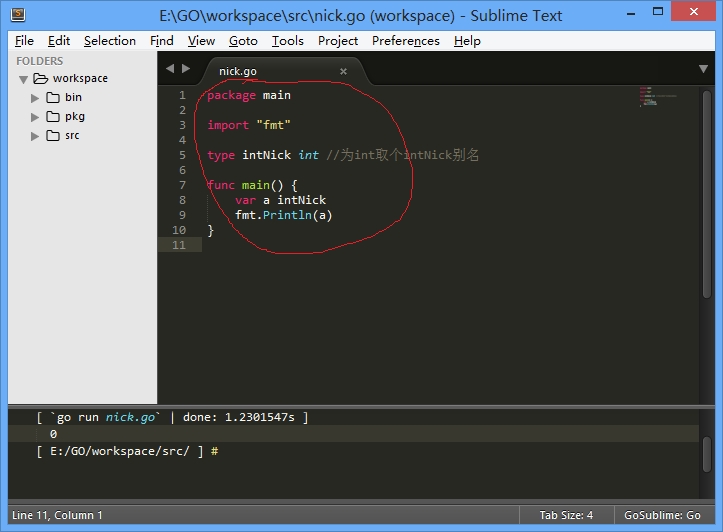Collapse the workspace folder tree
723x532 pixels.
coord(24,79)
